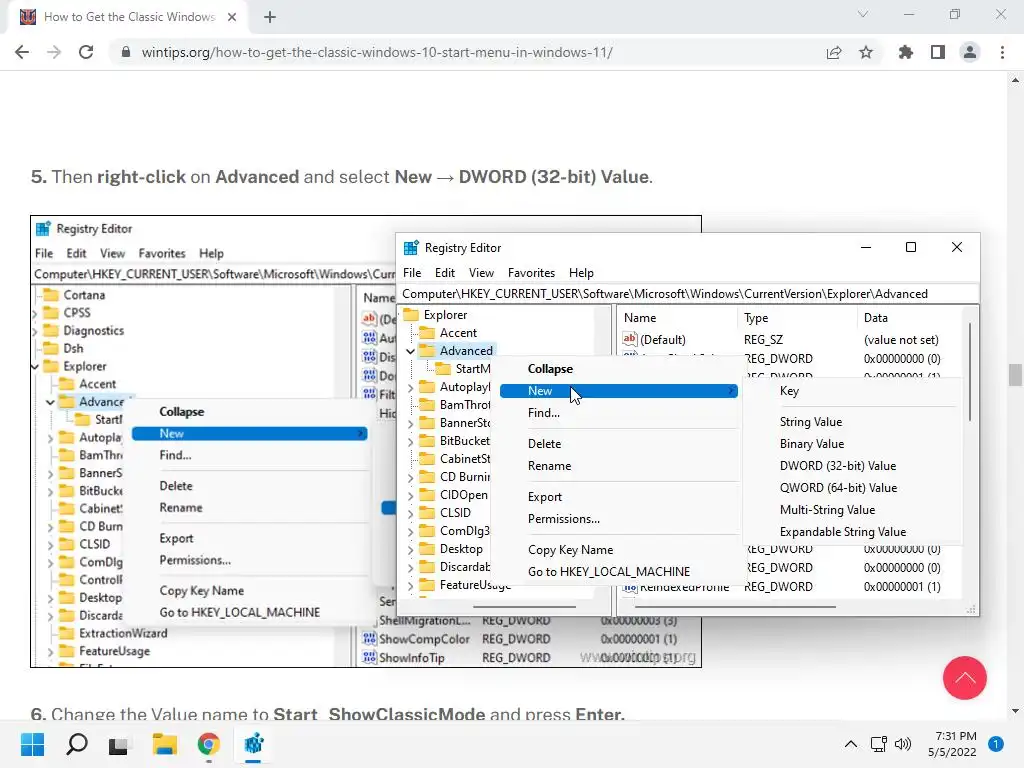Open the Chrome profile avatar

[970, 52]
